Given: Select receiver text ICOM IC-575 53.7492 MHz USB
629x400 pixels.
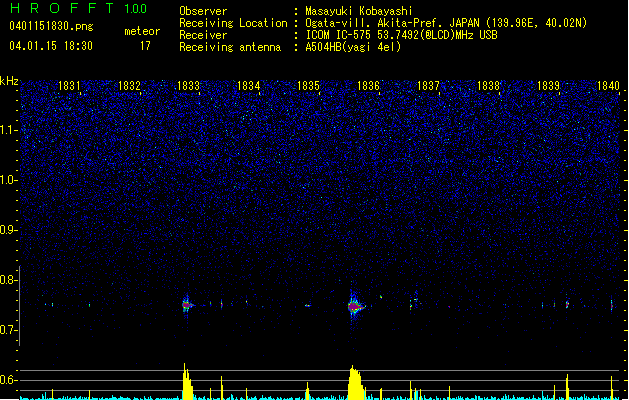Looking at the screenshot, I should pos(402,35).
